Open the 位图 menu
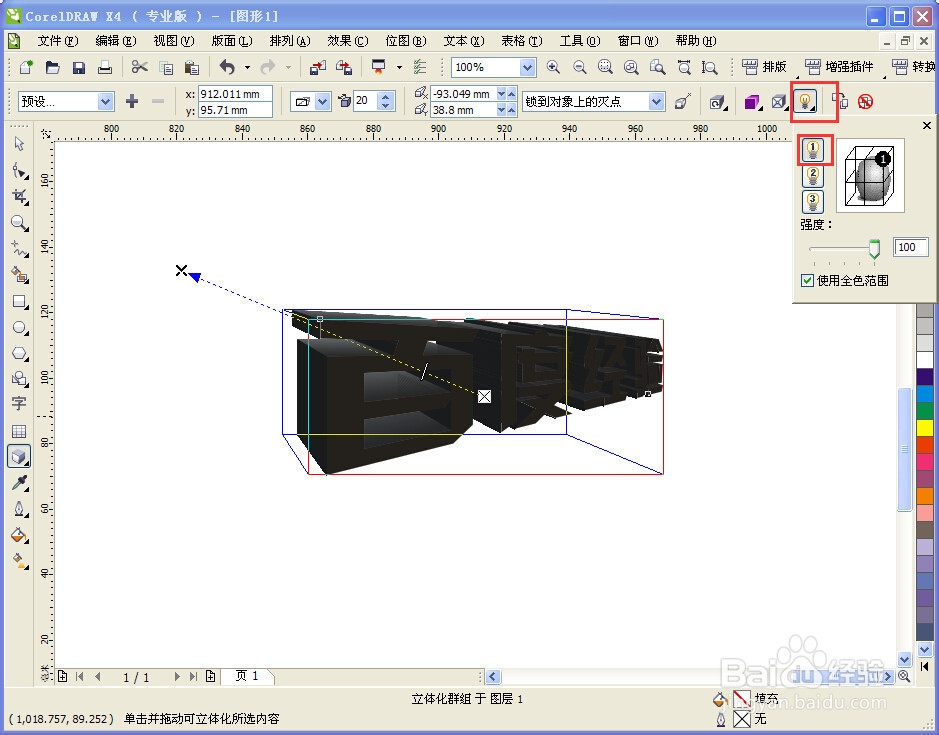939x735 pixels. coord(405,41)
